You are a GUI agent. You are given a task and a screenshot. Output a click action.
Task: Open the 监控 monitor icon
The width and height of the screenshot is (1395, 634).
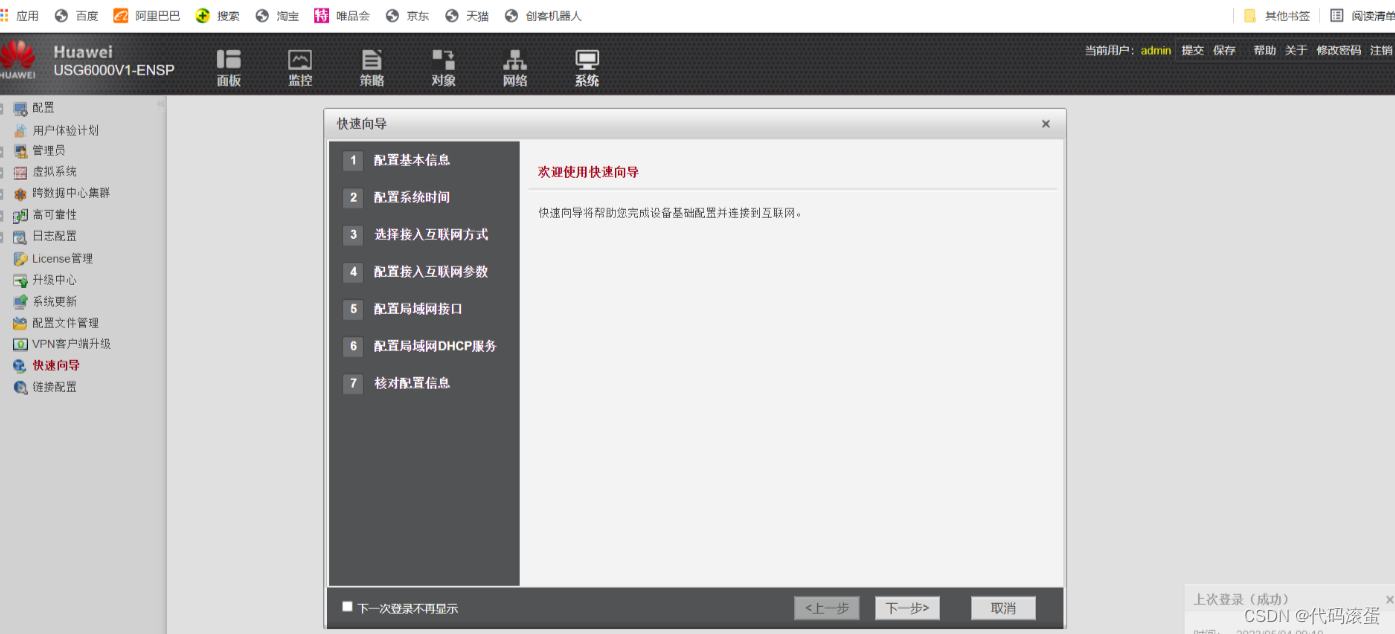tap(300, 60)
